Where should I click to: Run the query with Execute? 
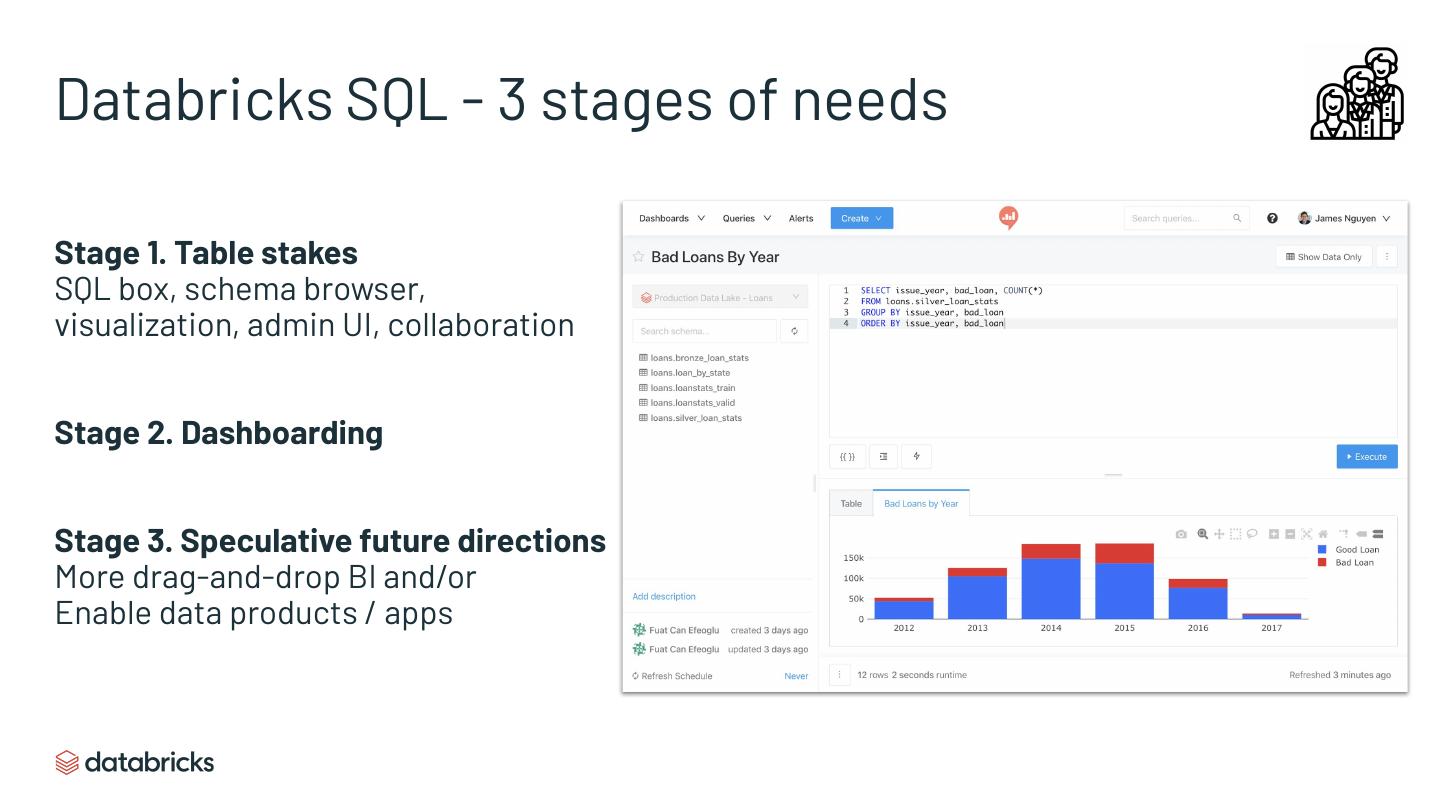[x=1367, y=457]
